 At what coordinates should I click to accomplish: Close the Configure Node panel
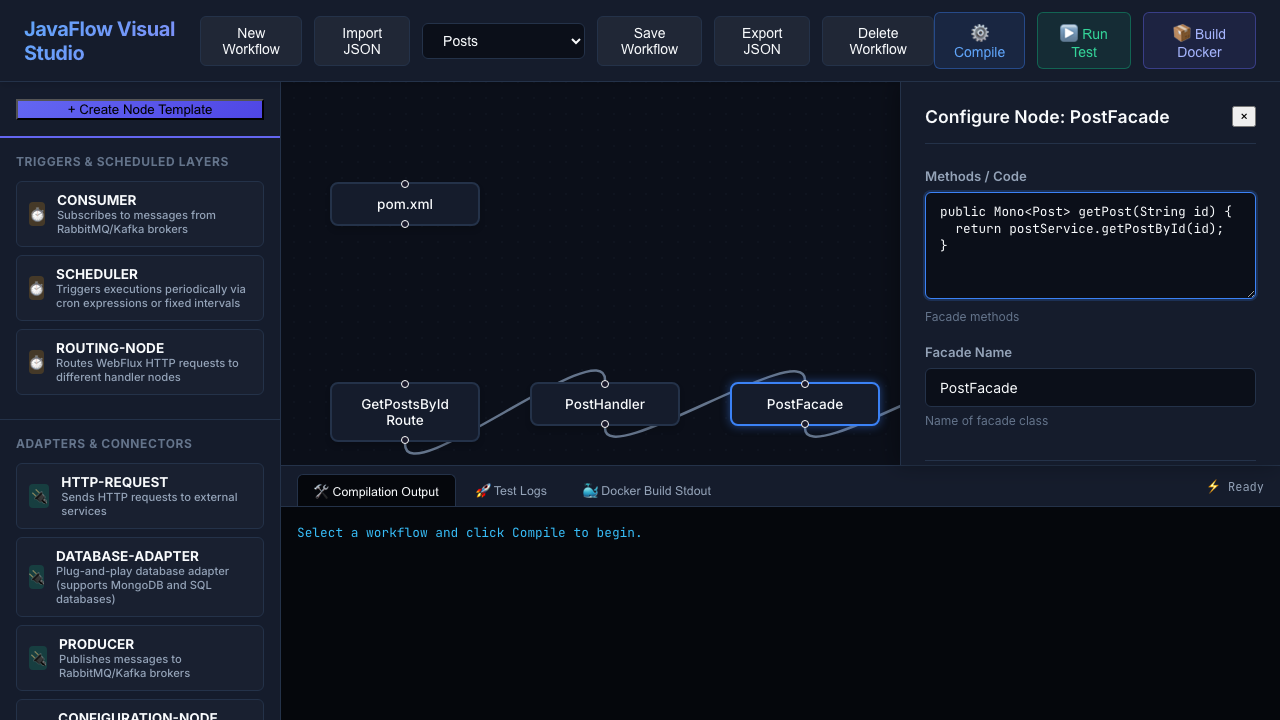pos(1244,117)
